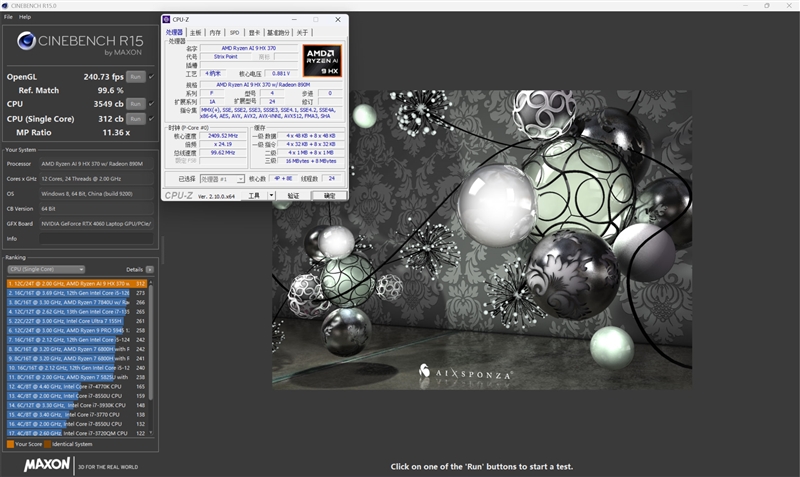
Task: Run the OpenGL benchmark
Action: tap(136, 77)
